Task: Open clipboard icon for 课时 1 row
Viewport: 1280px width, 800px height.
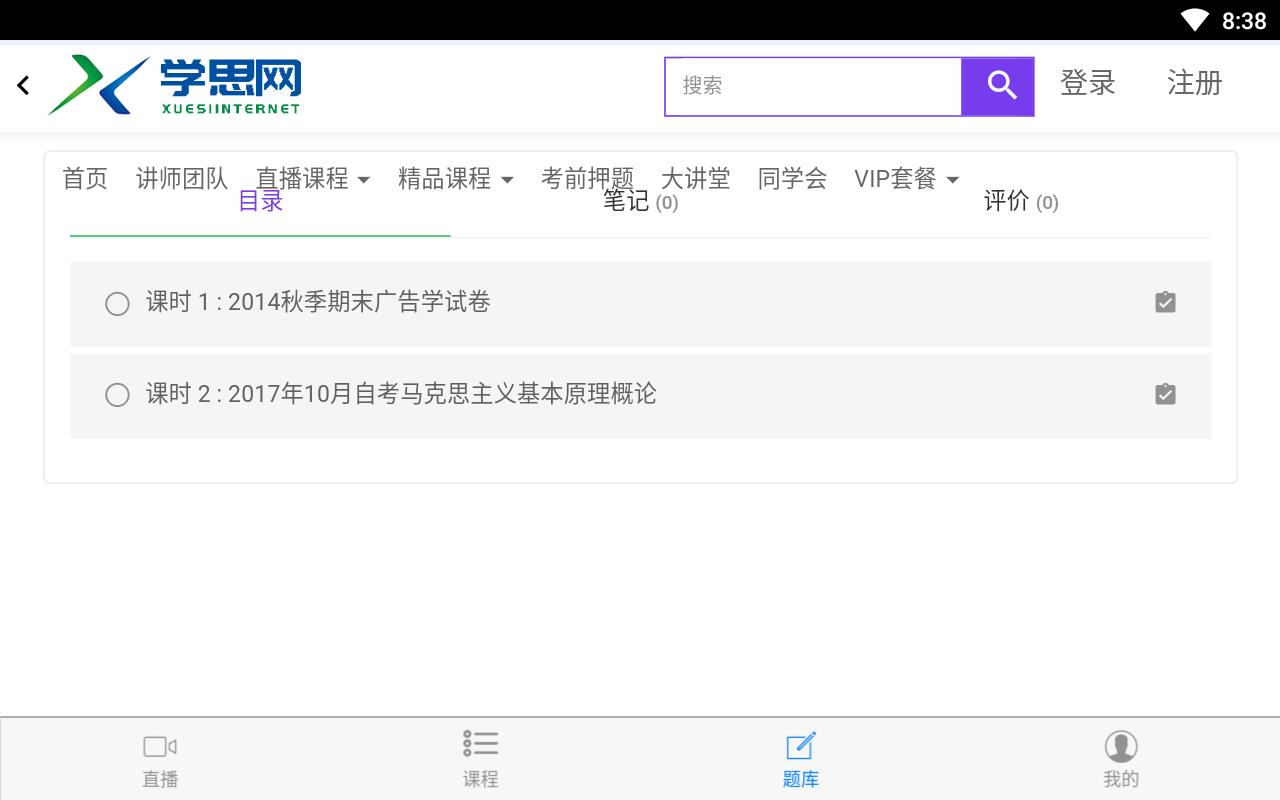Action: point(1165,302)
